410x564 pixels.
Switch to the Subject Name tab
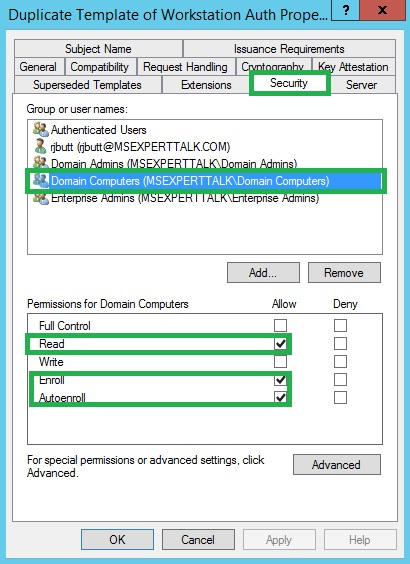coord(98,49)
